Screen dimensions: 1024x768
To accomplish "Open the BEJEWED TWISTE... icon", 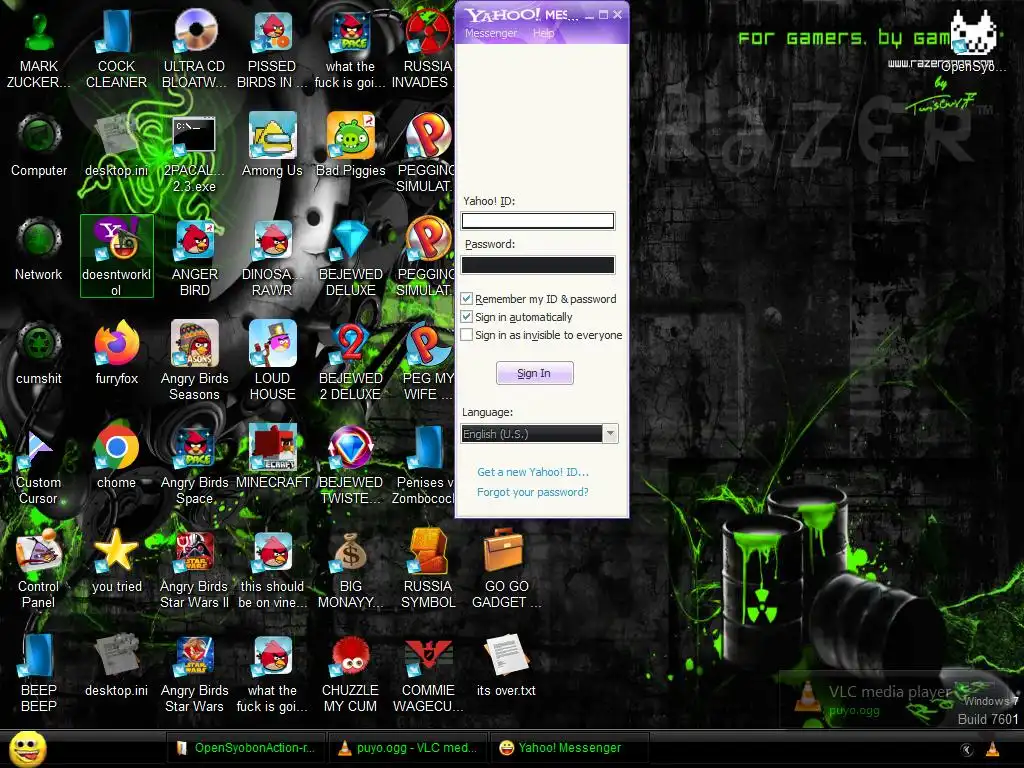I will tap(351, 447).
